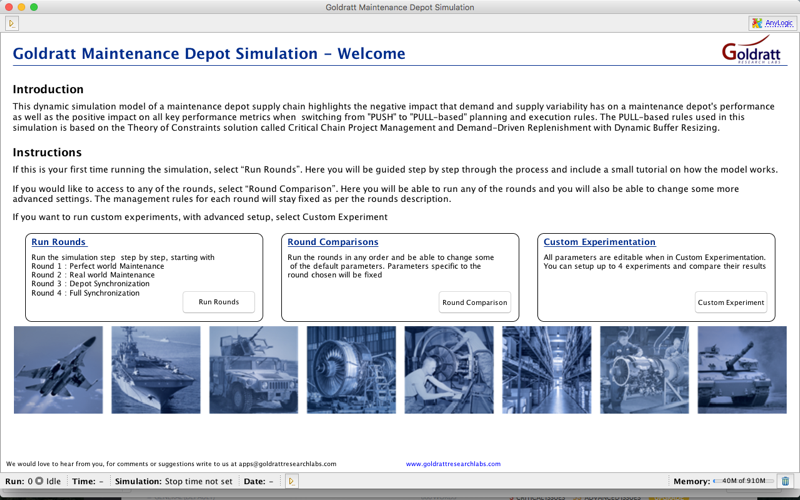Open the Run Rounds heading link
Screen dimensions: 800x500
point(59,242)
